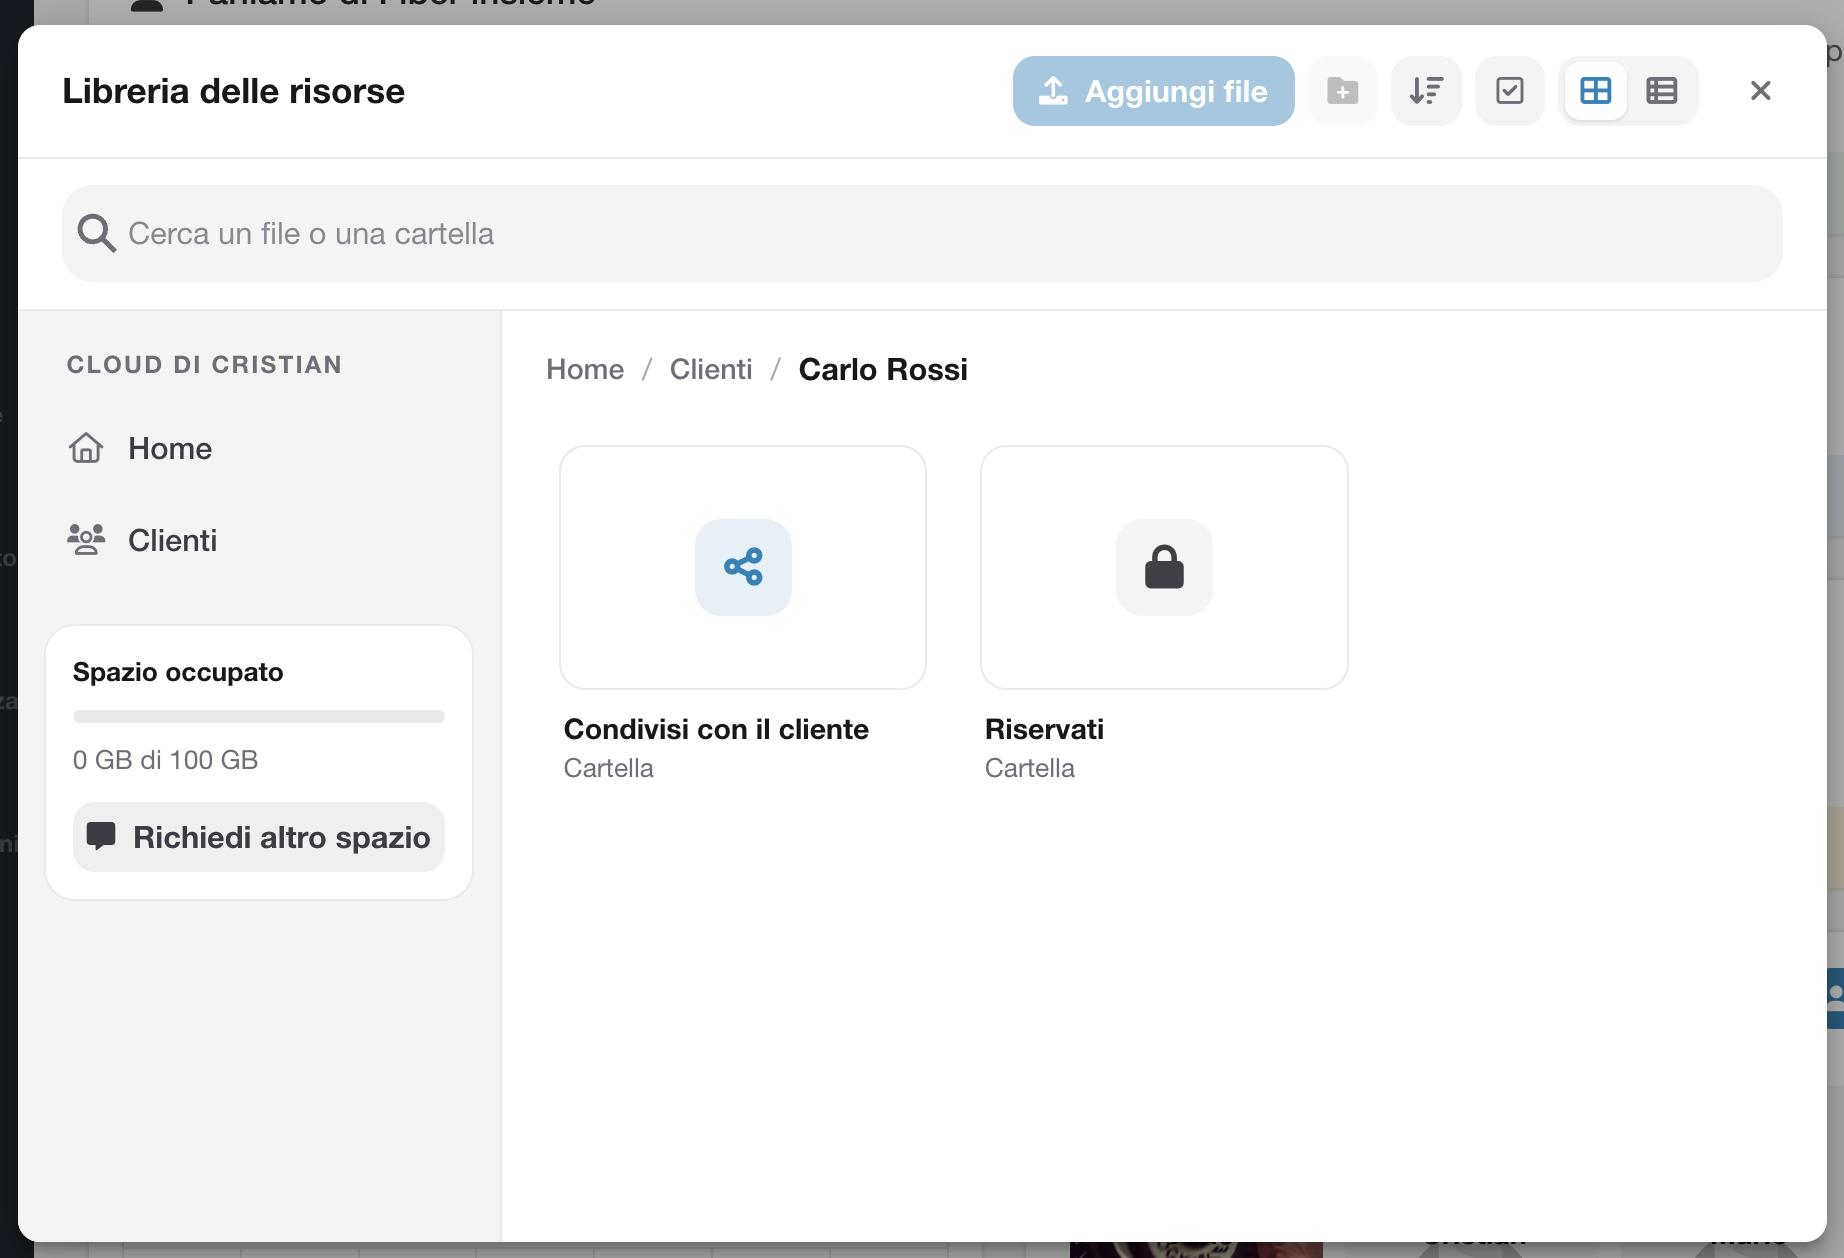This screenshot has height=1258, width=1844.
Task: Close the Libreria delle risorse dialog
Action: 1760,91
